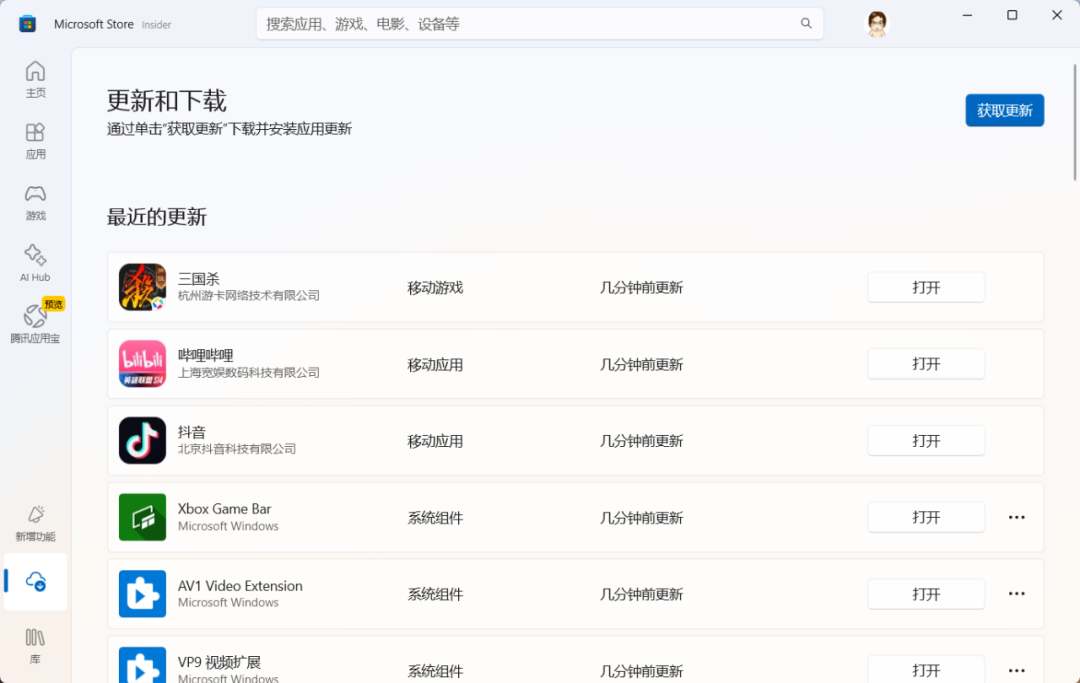The height and width of the screenshot is (683, 1080).
Task: Open AI Hub in the sidebar
Action: tap(35, 263)
